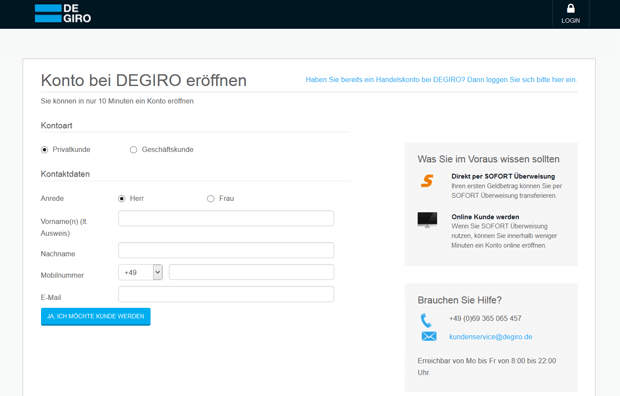The width and height of the screenshot is (620, 396).
Task: Click 'Online Kunde werden' heading
Action: [x=485, y=217]
